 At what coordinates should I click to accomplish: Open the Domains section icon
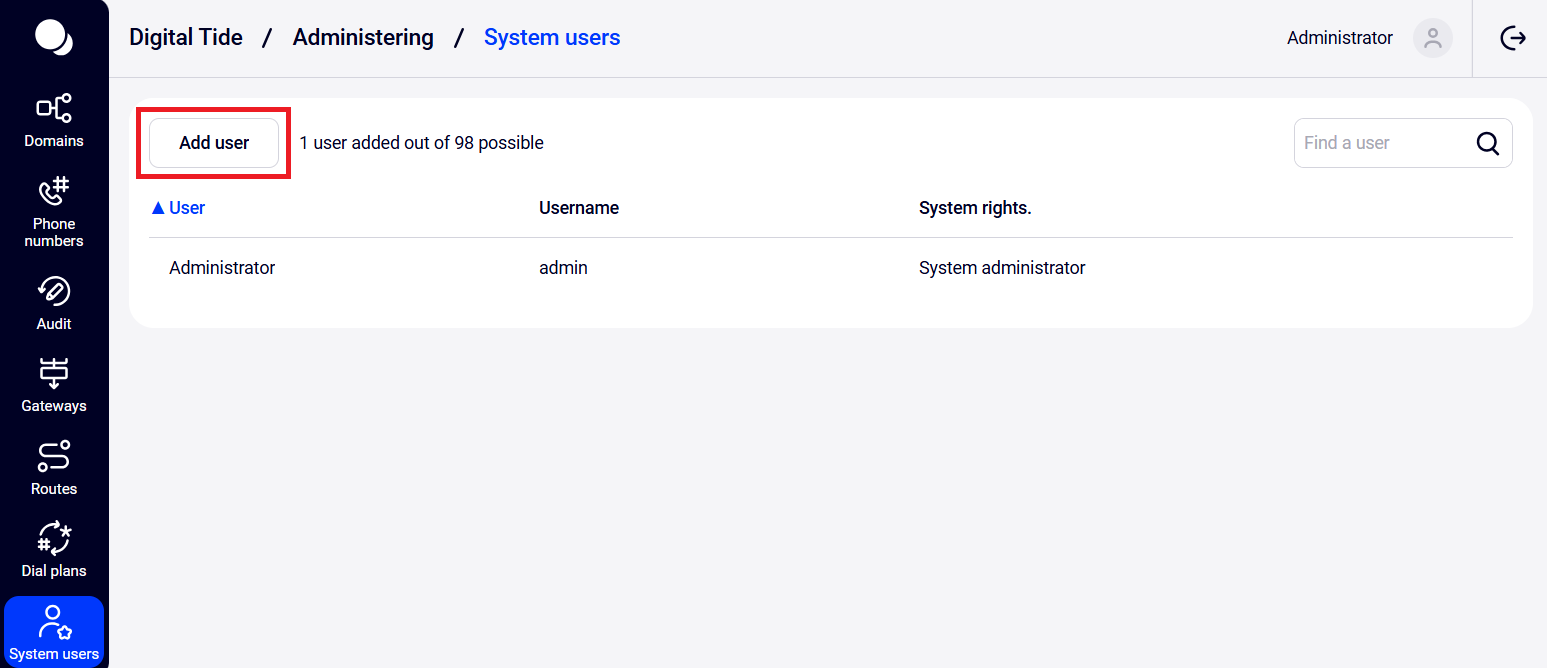54,108
